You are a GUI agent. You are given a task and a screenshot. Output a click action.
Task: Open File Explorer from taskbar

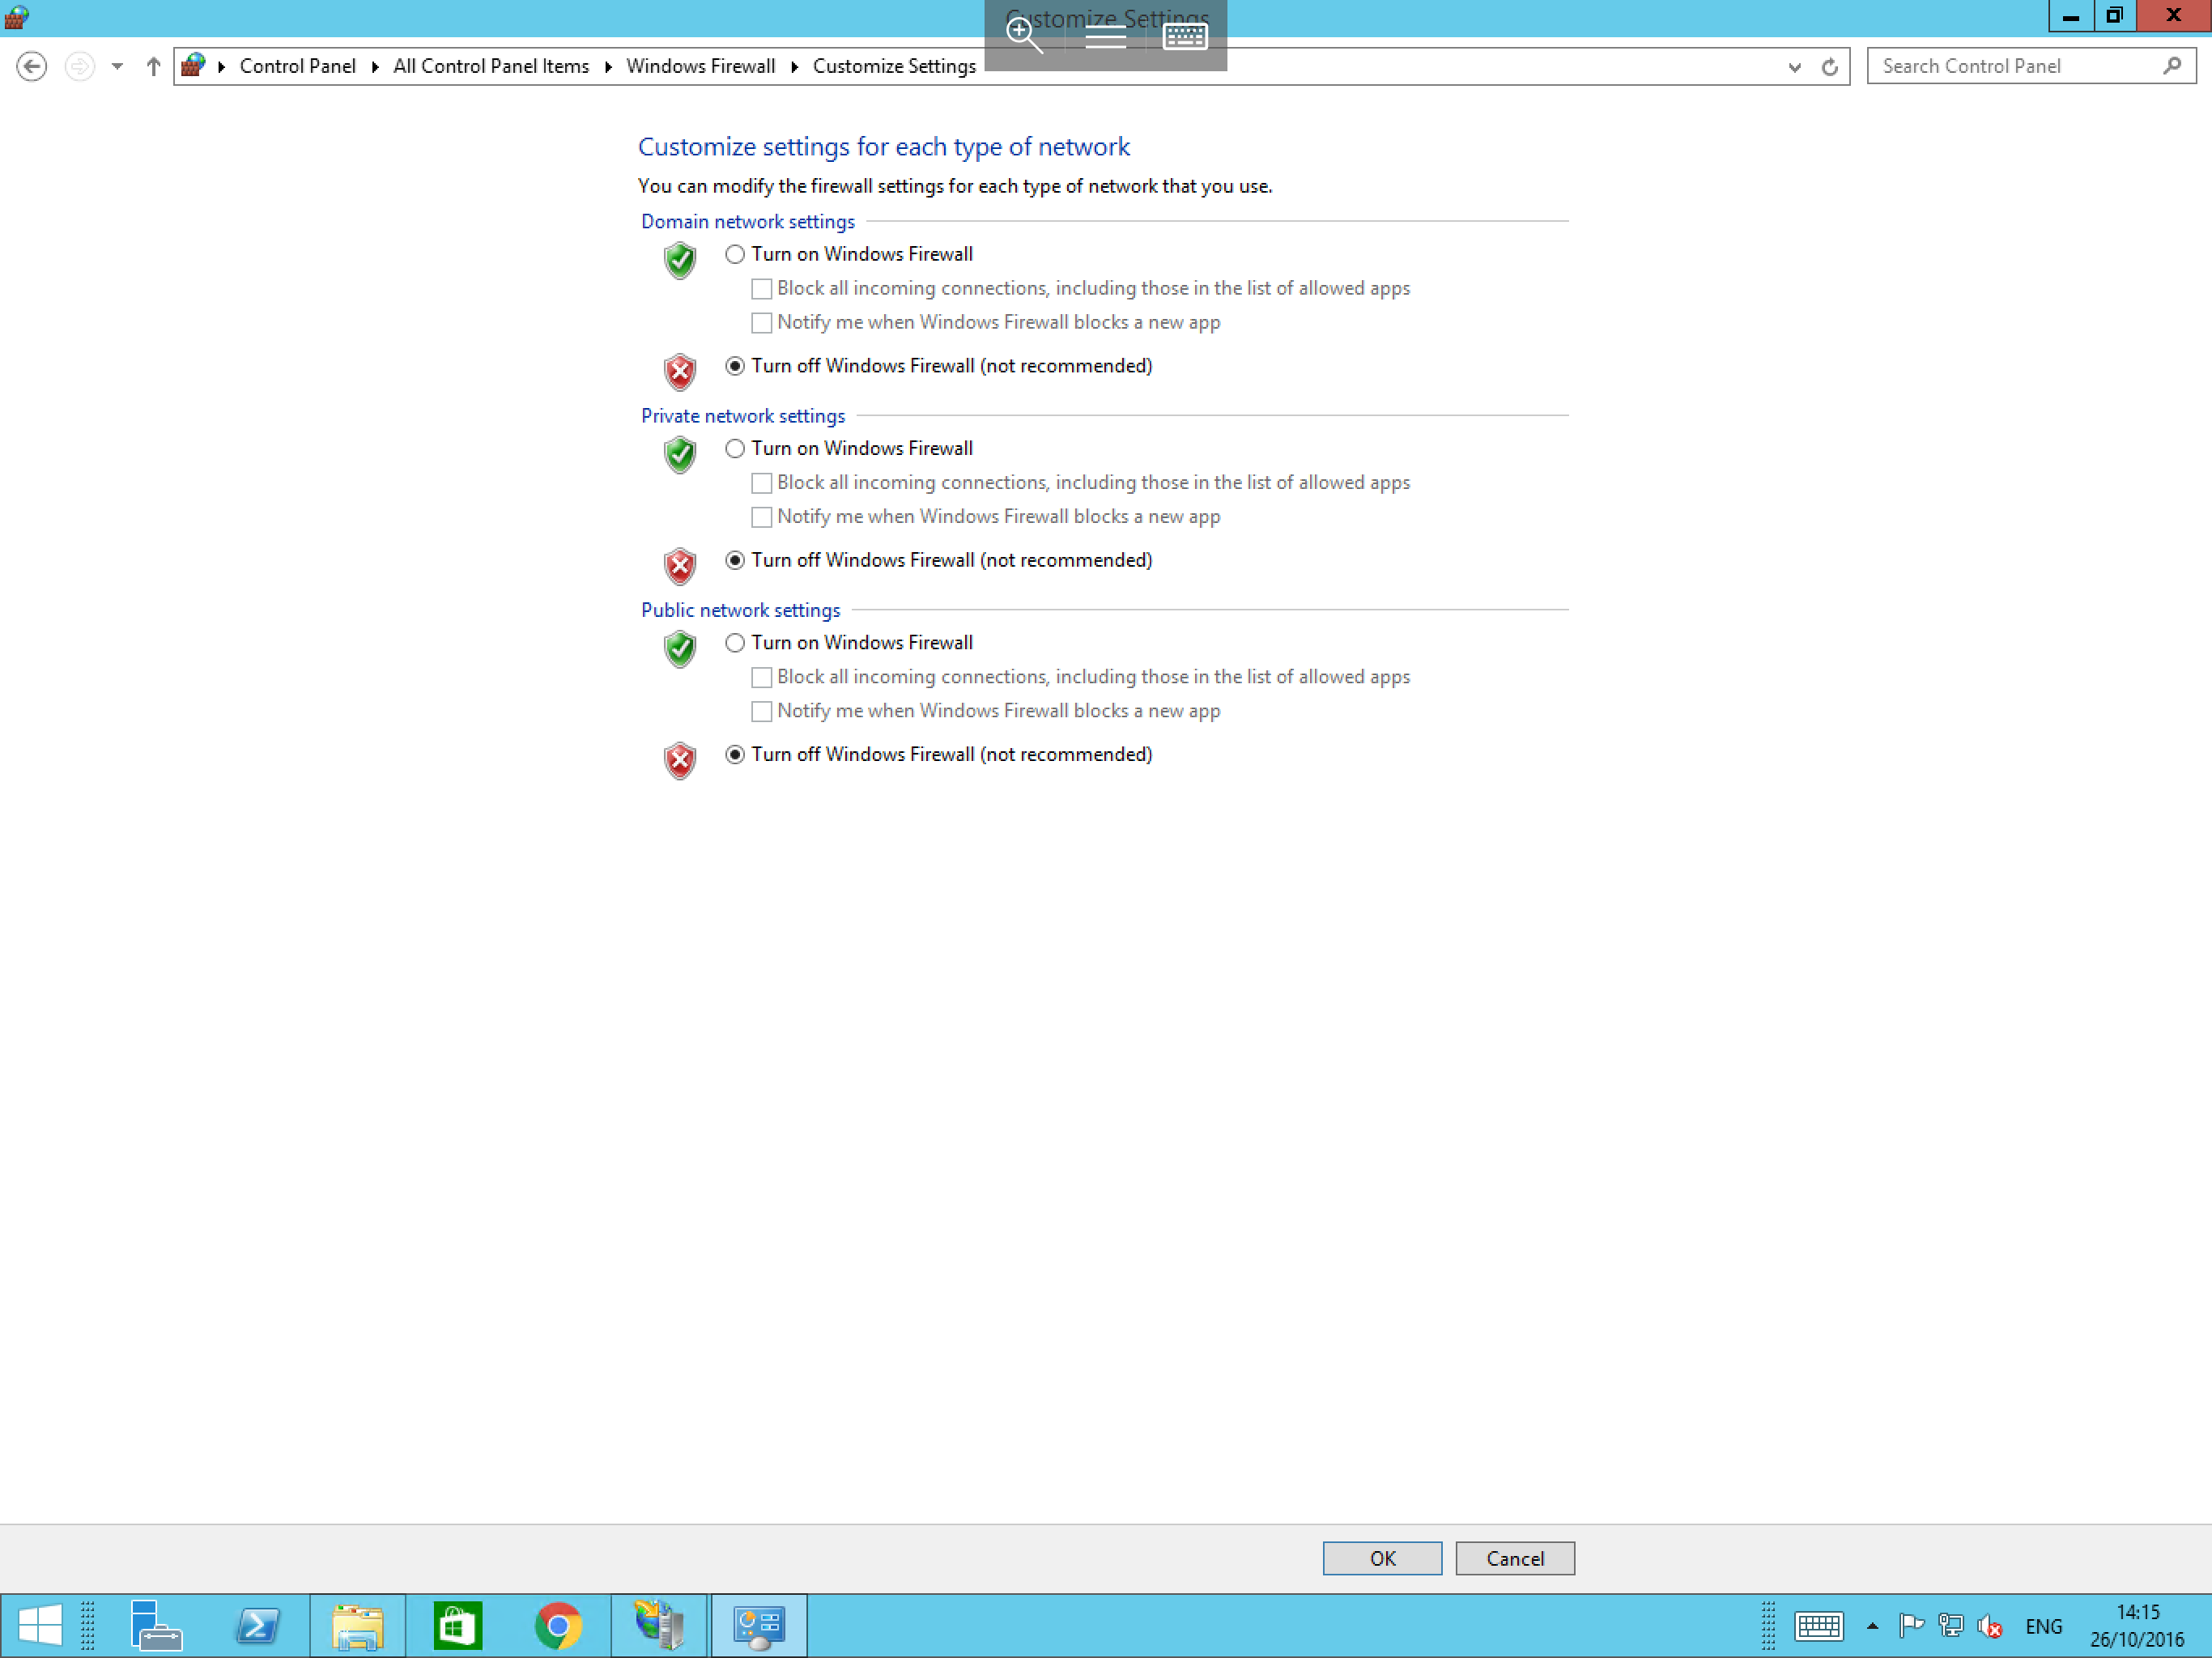click(358, 1625)
